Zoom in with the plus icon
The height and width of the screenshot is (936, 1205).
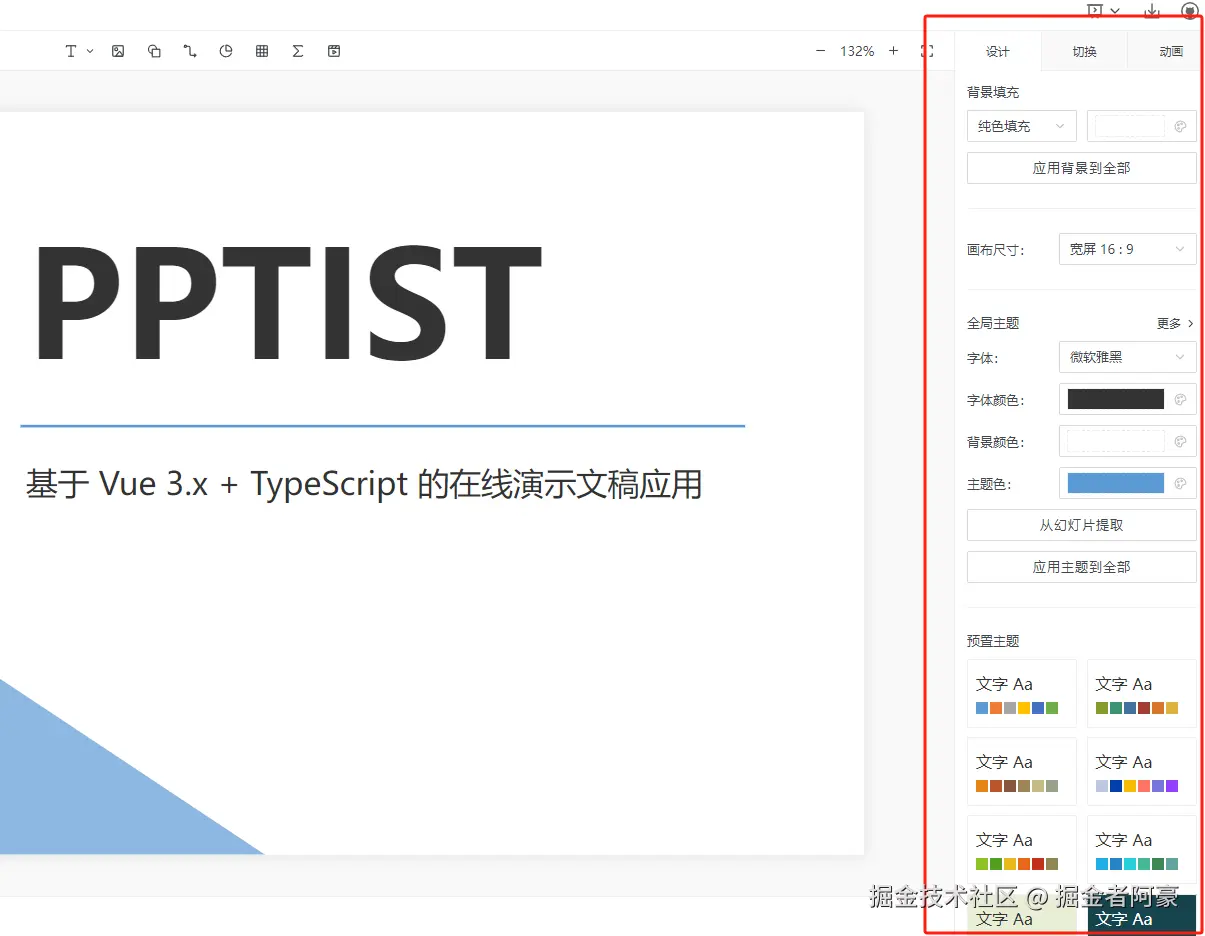click(893, 51)
